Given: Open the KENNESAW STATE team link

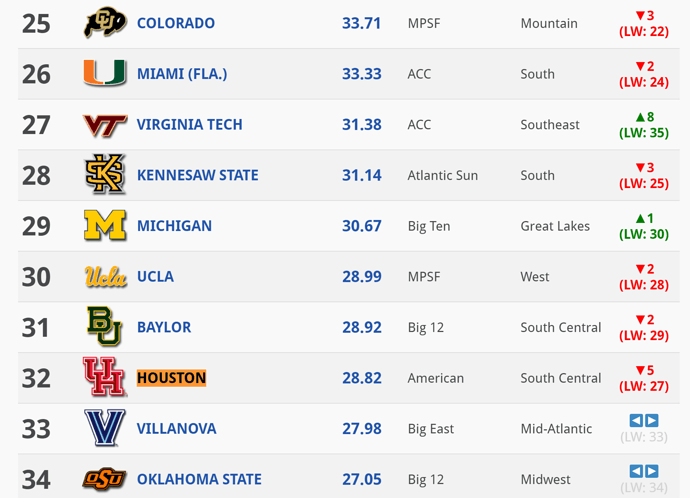Looking at the screenshot, I should (197, 175).
